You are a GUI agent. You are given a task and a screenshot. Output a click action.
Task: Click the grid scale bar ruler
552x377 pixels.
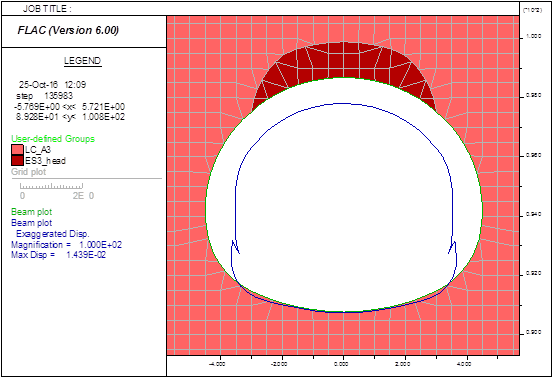[51, 186]
